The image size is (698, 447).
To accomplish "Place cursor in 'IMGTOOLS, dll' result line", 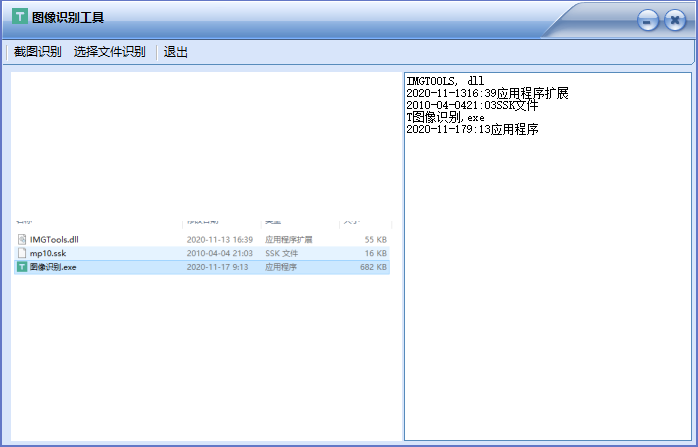I will (446, 81).
